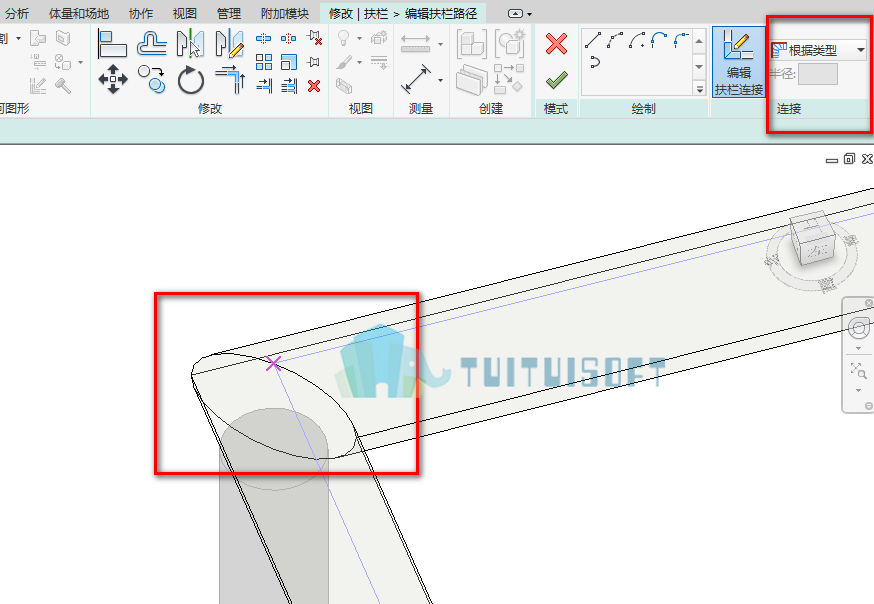Activate Mirror - Pick Axis tool
This screenshot has height=604, width=874.
click(x=190, y=44)
